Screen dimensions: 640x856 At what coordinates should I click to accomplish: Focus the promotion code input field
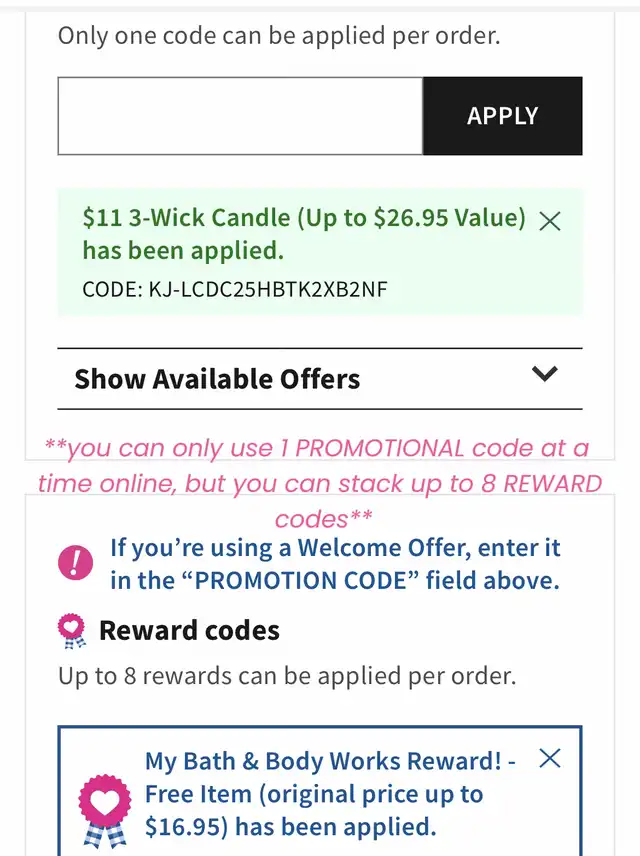[240, 116]
